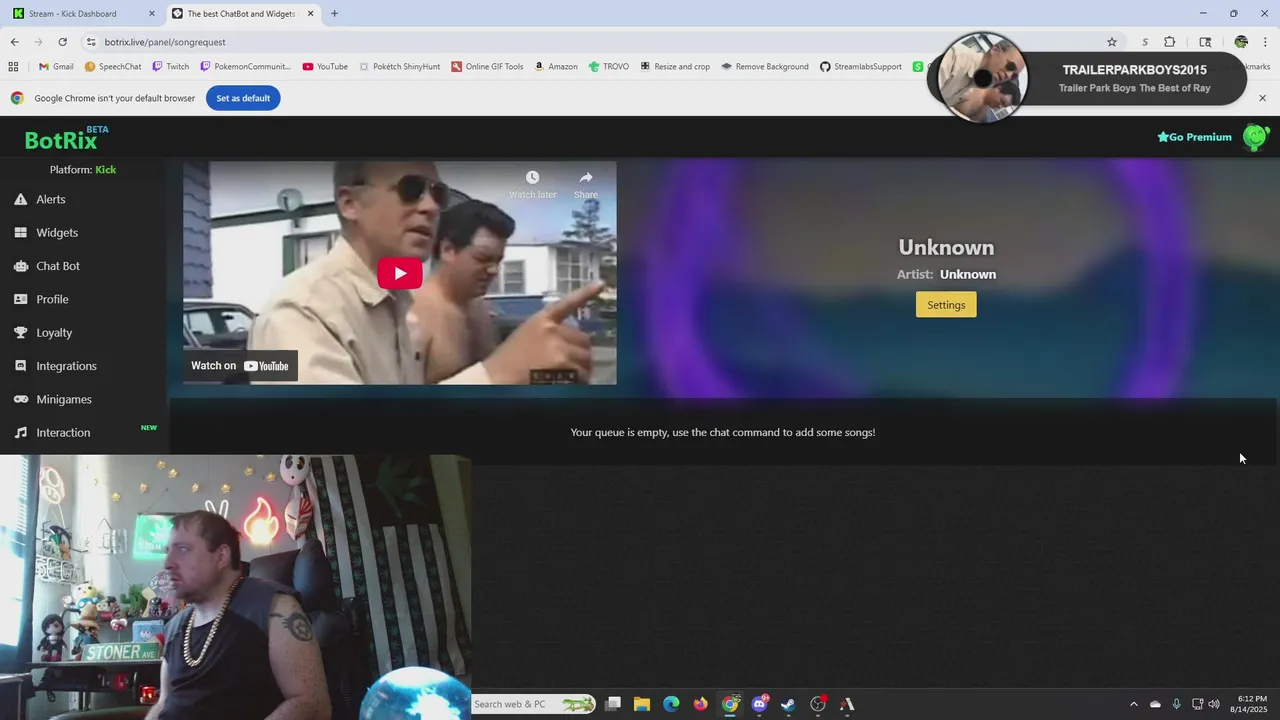The width and height of the screenshot is (1280, 720).
Task: Open the Online GIF Tools bookmark
Action: pyautogui.click(x=487, y=67)
